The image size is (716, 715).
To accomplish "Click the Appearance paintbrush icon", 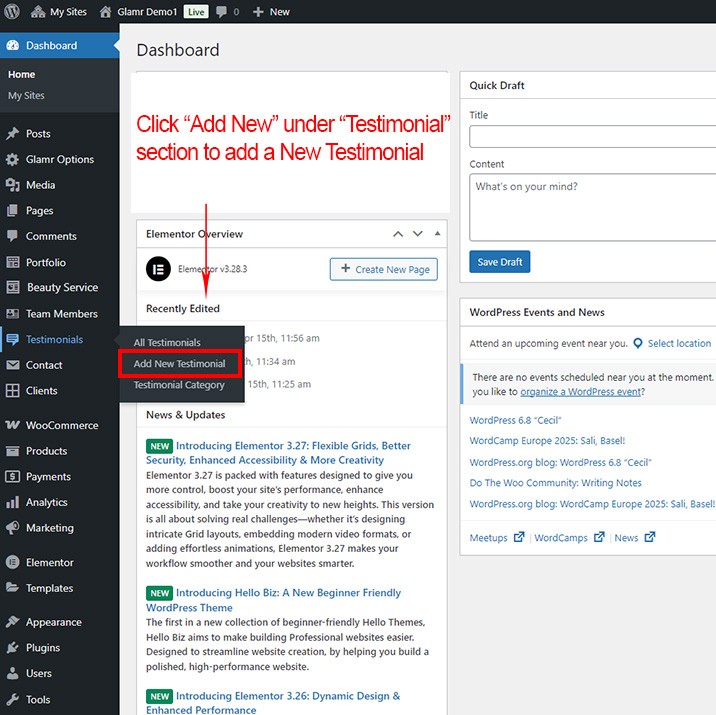I will 13,622.
